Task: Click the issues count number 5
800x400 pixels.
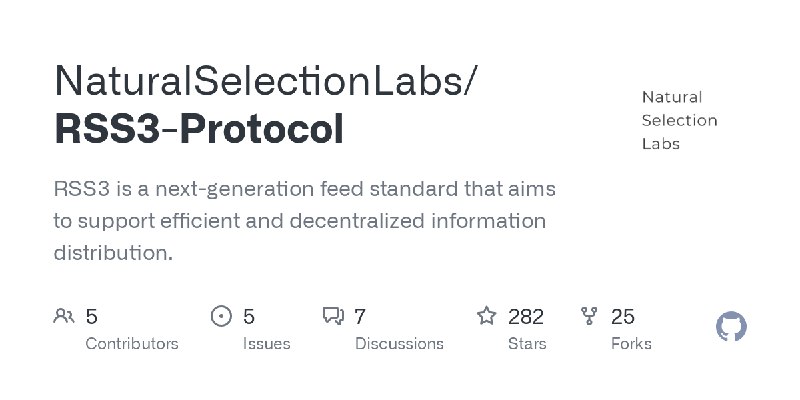Action: tap(249, 317)
